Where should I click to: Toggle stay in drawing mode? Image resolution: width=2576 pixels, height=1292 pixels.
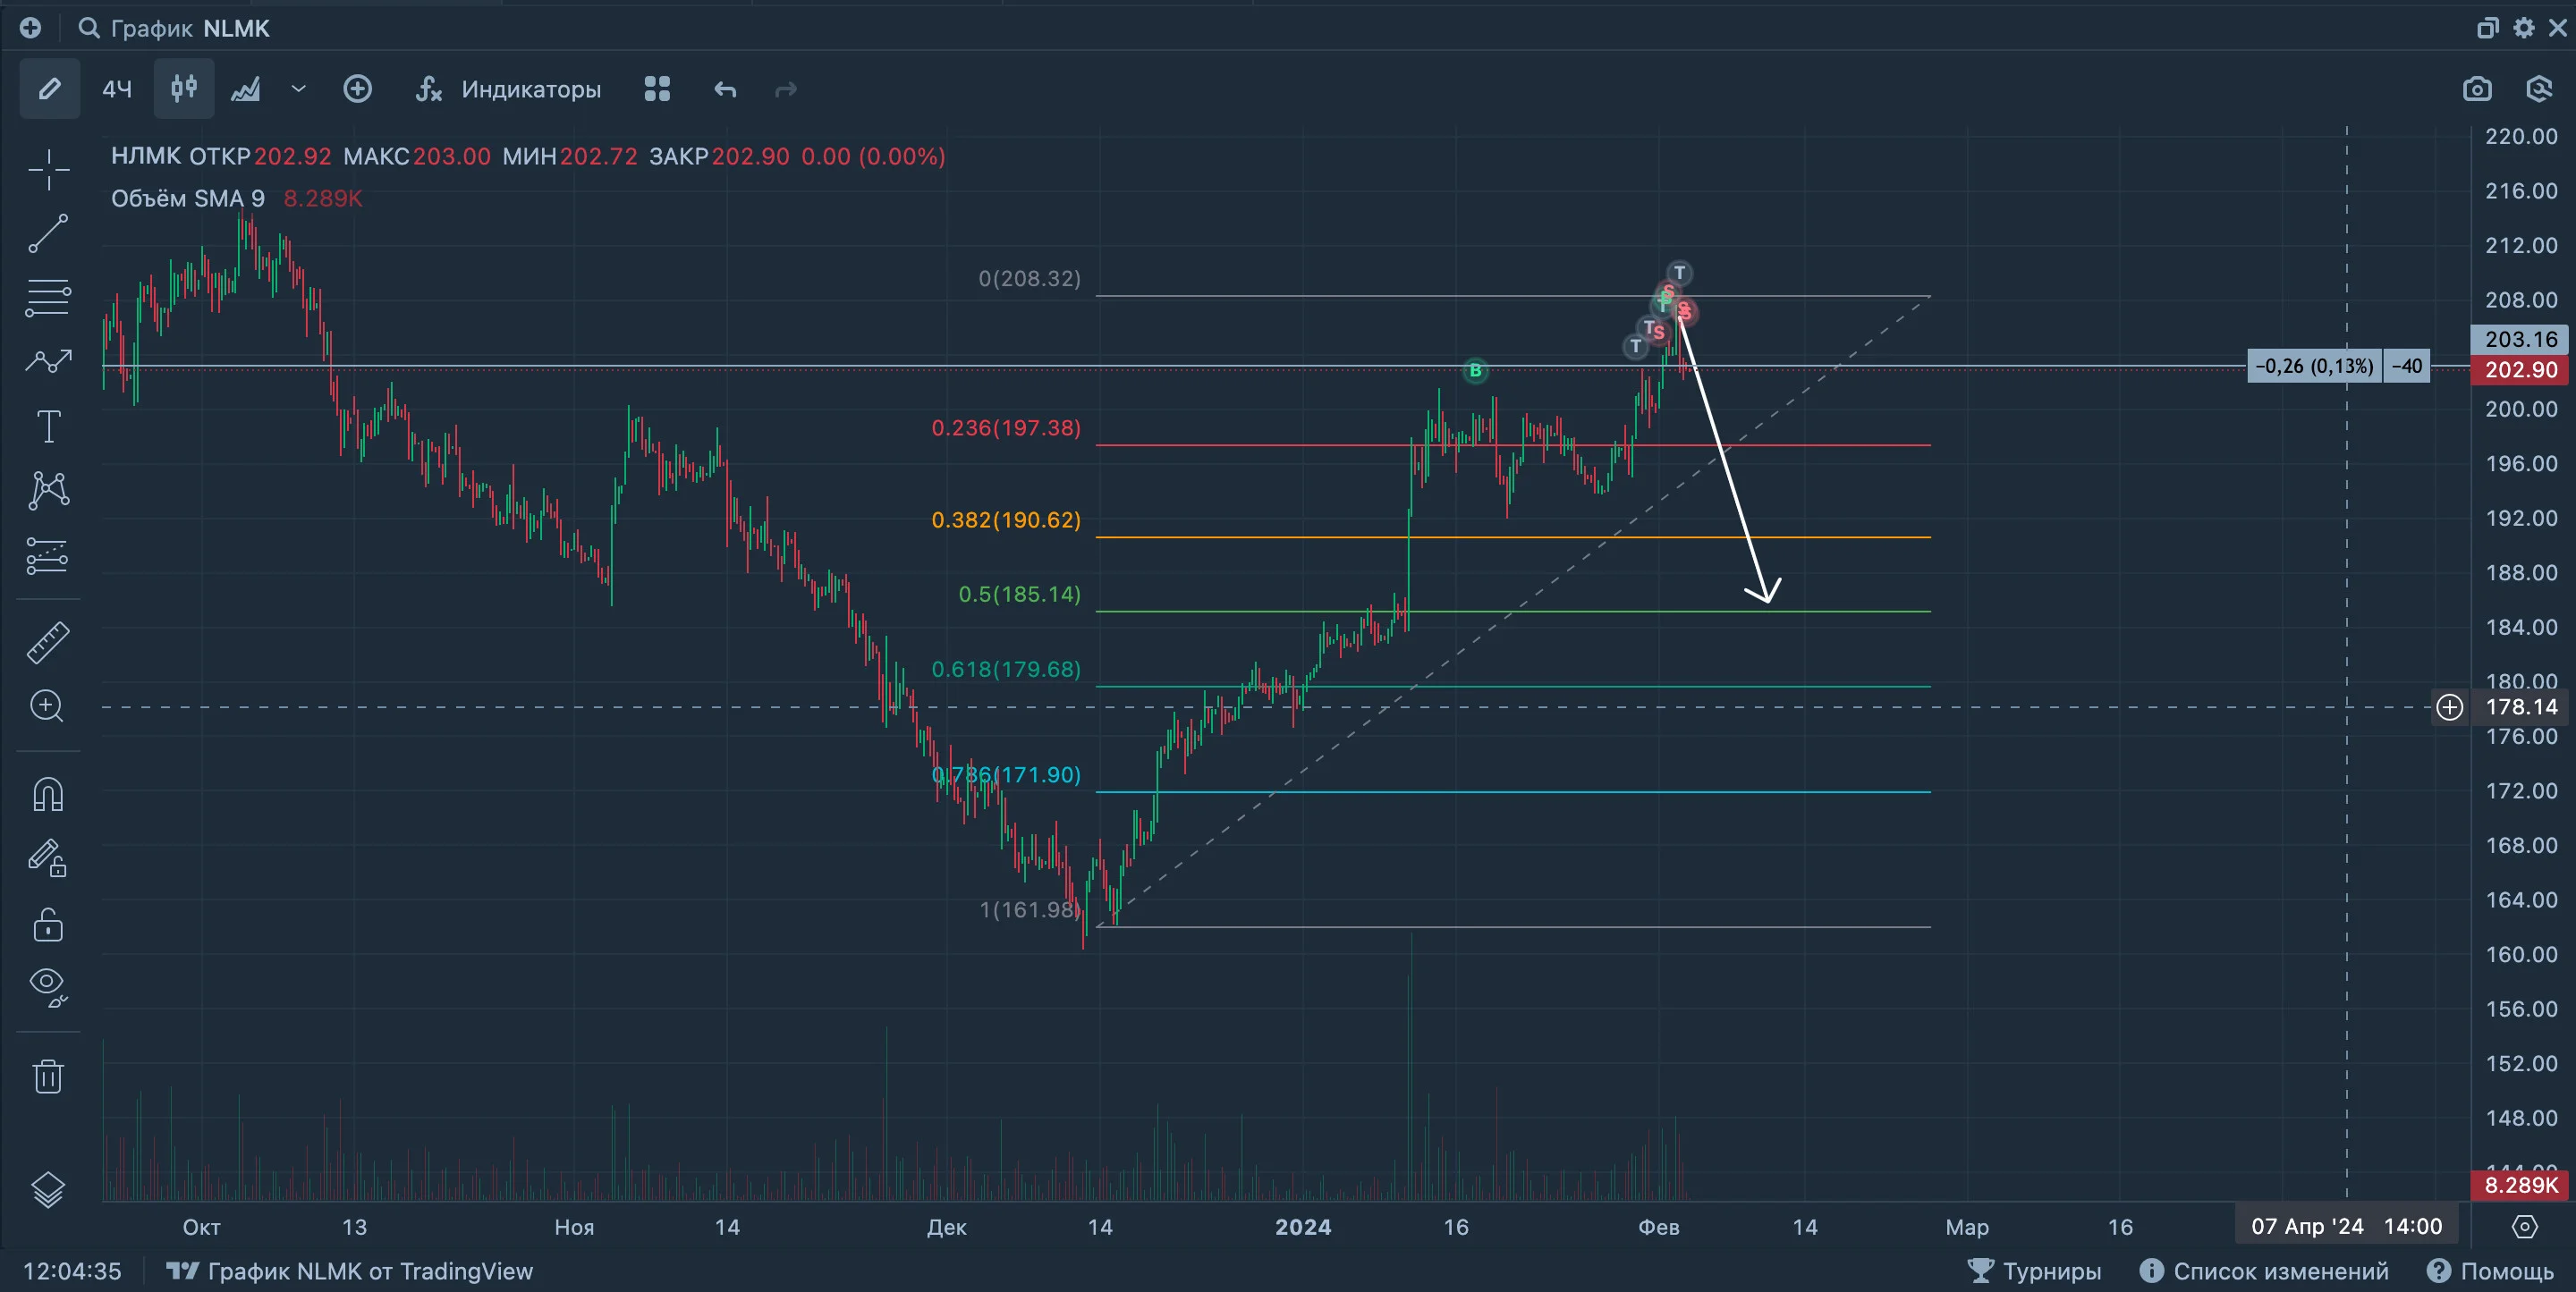coord(48,858)
